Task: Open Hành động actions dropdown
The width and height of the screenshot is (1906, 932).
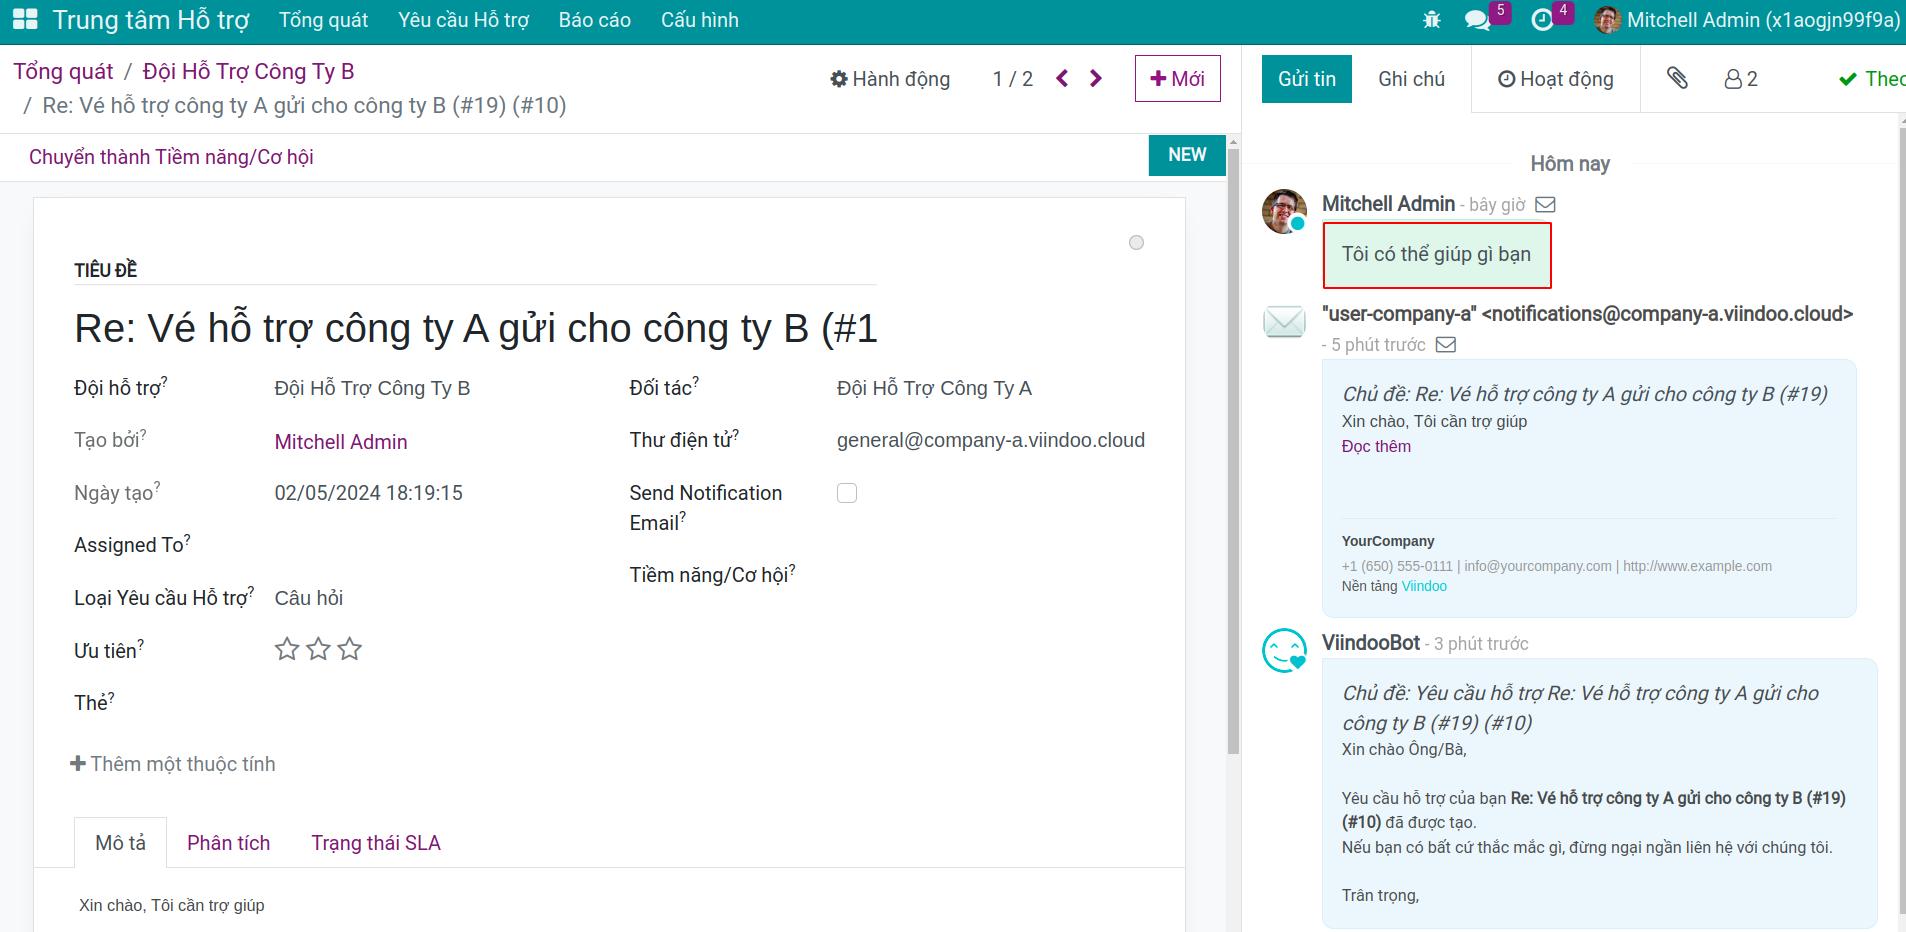Action: click(890, 79)
